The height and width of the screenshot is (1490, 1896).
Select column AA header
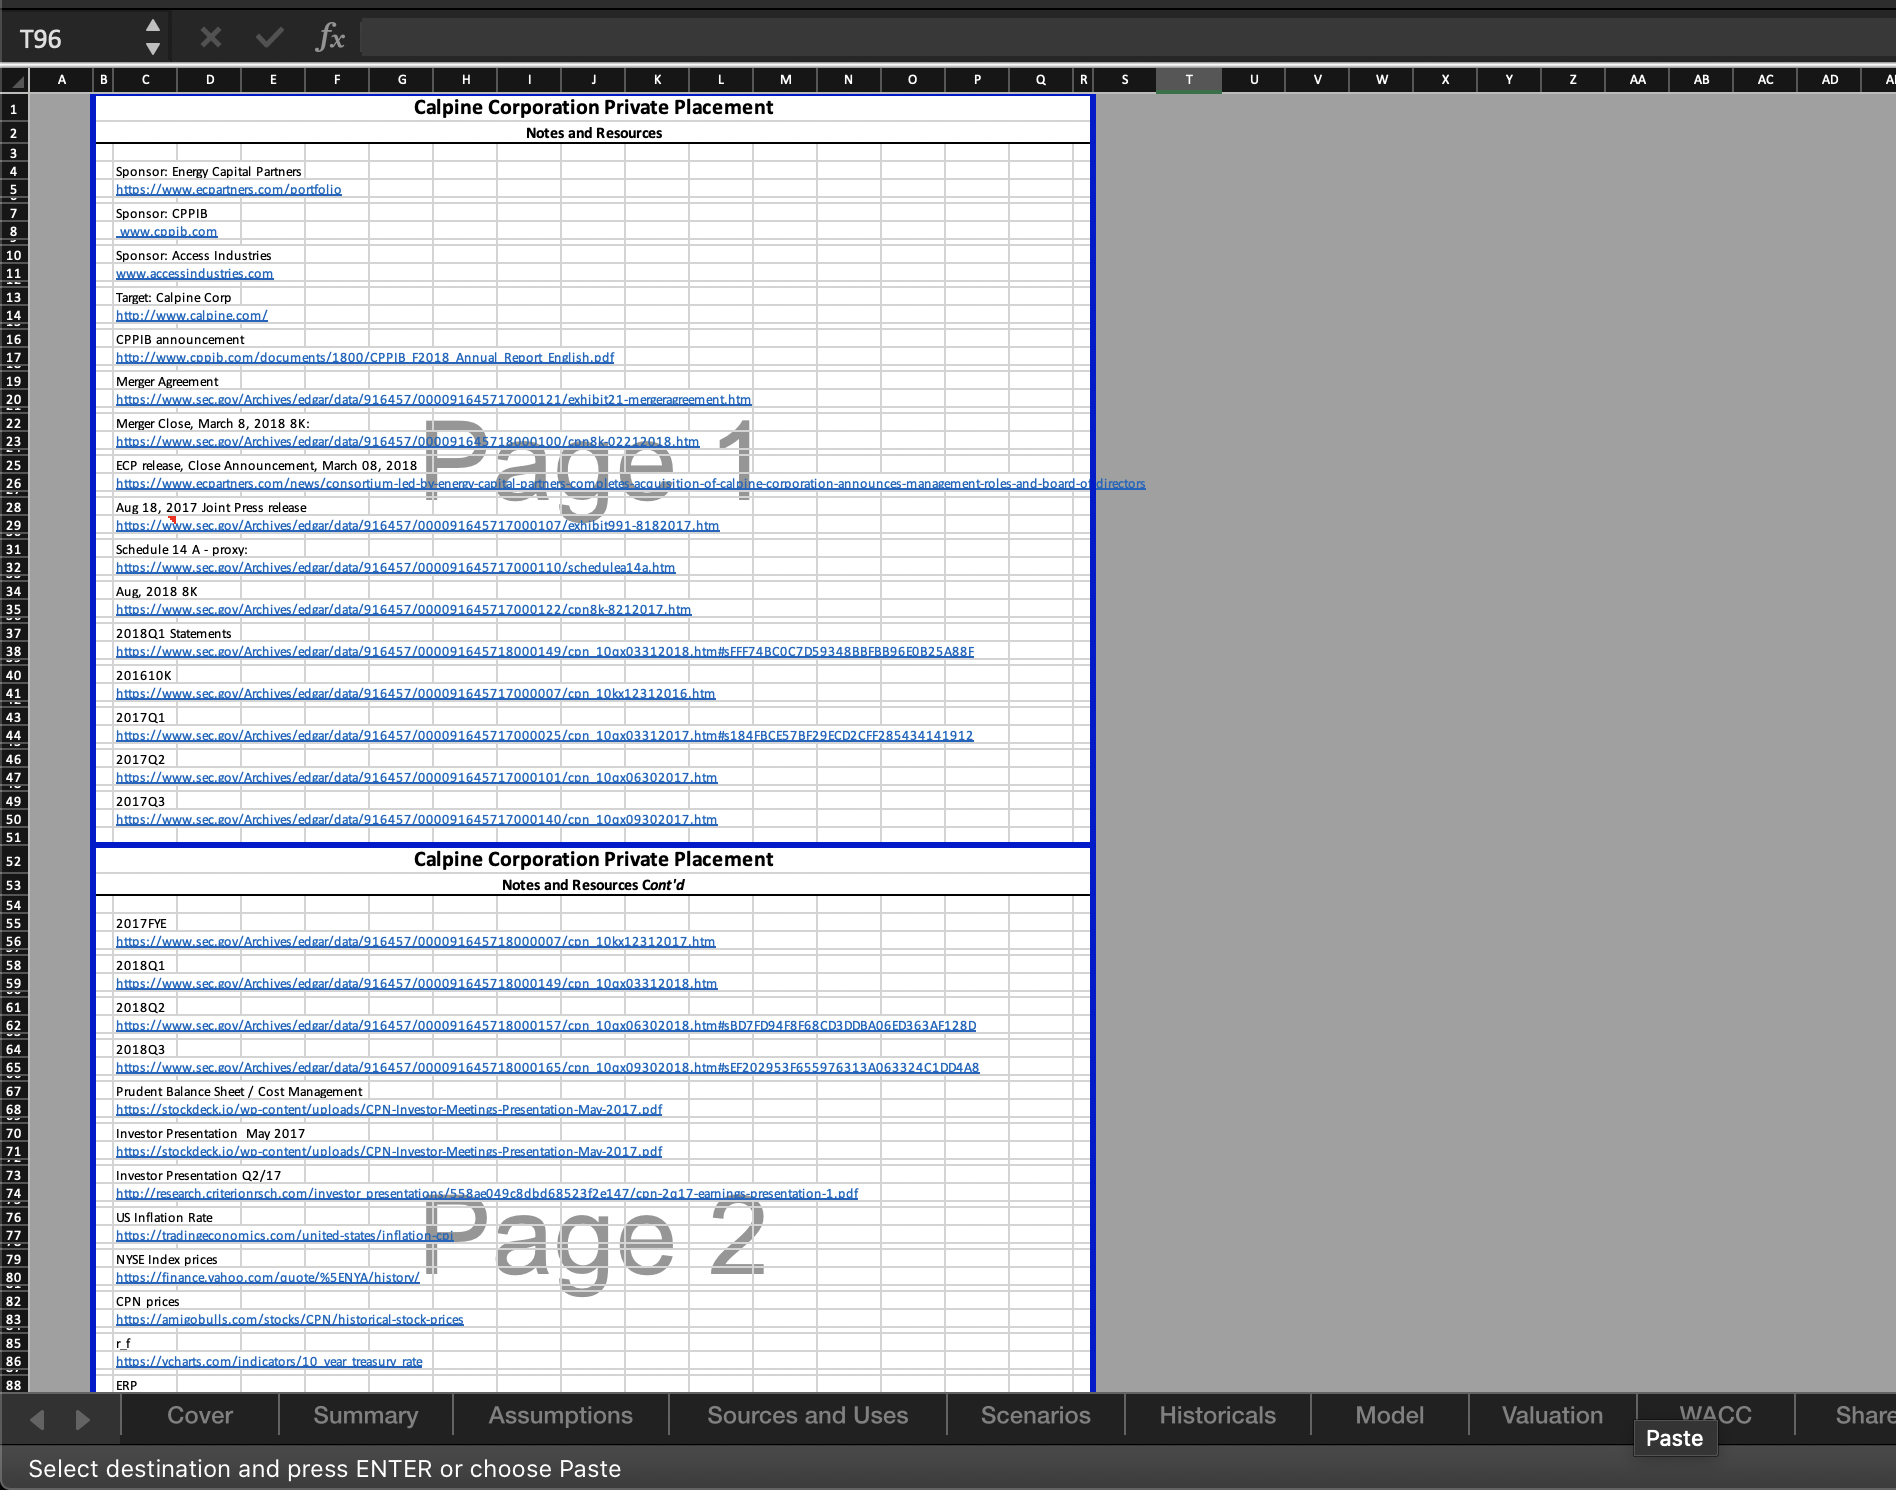(x=1637, y=80)
